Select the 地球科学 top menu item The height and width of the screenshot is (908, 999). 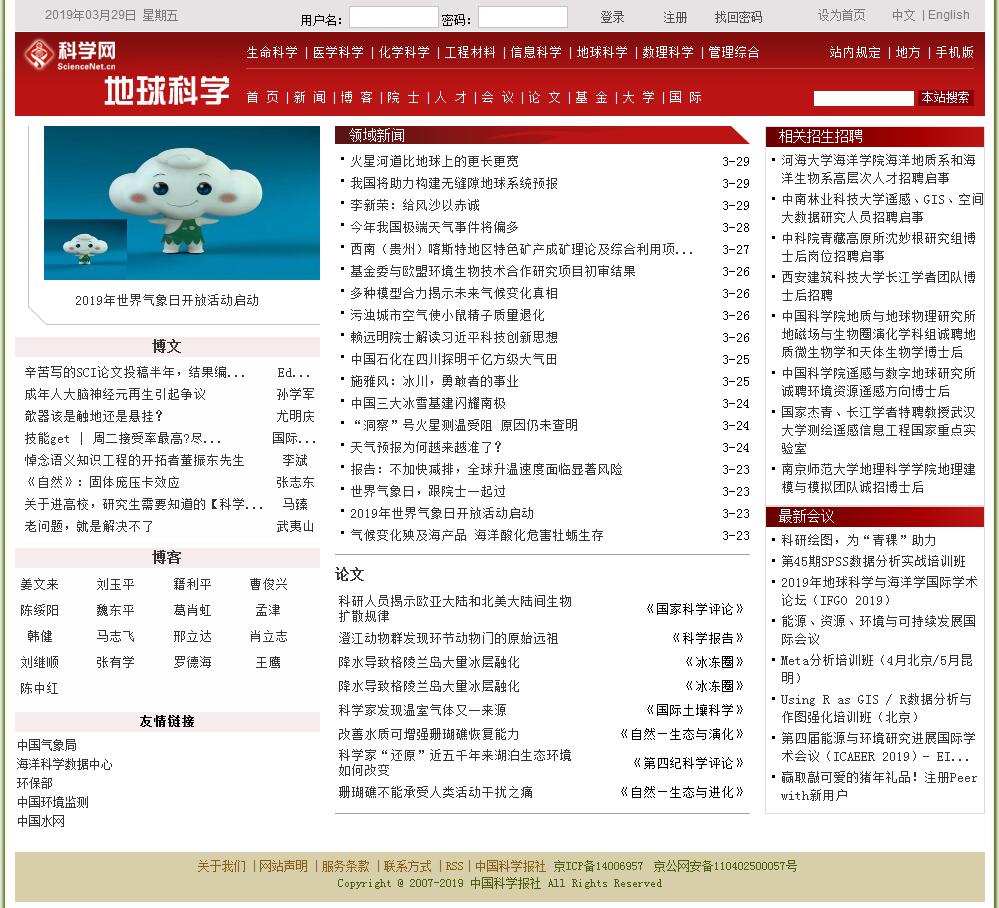602,52
